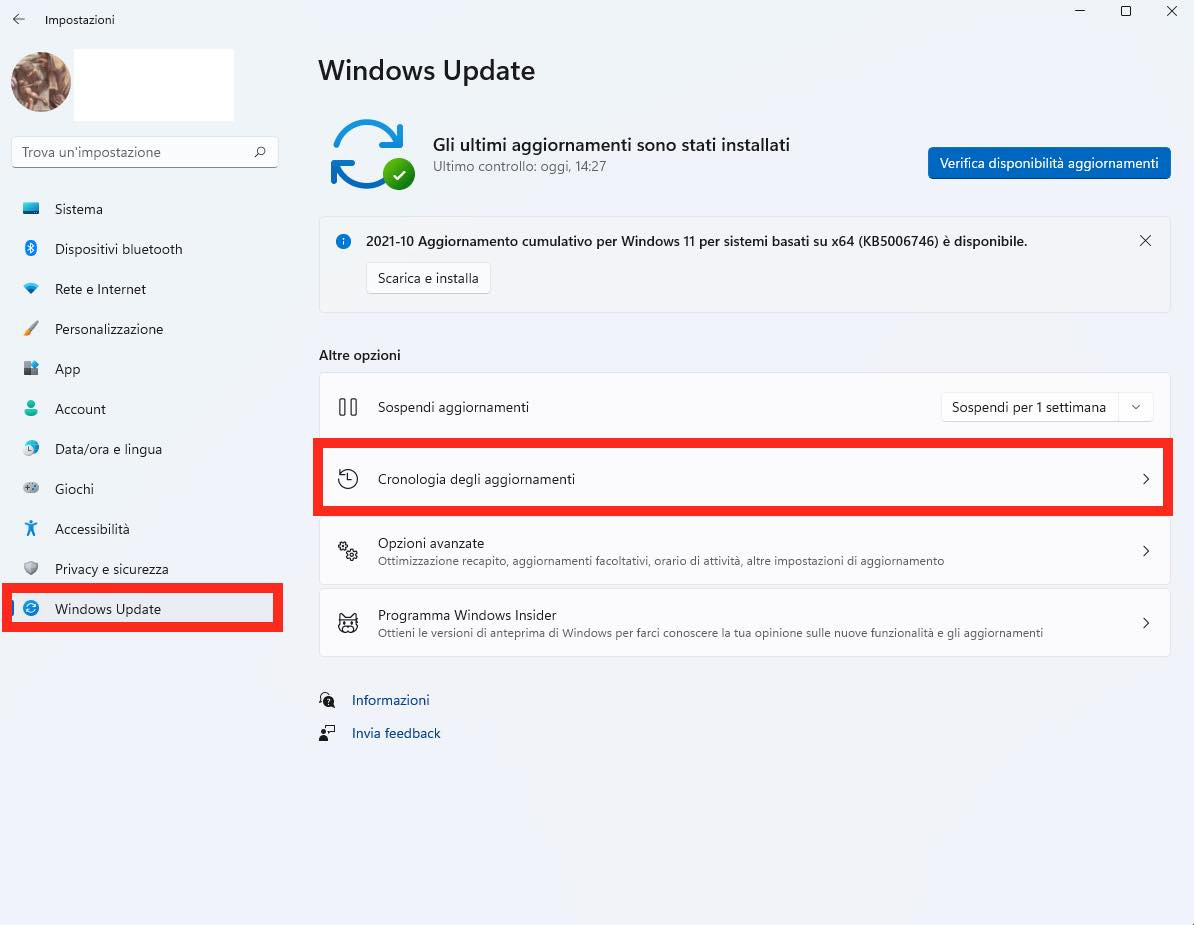Expand the suspend duration dropdown arrow
The height and width of the screenshot is (925, 1194).
[1135, 407]
